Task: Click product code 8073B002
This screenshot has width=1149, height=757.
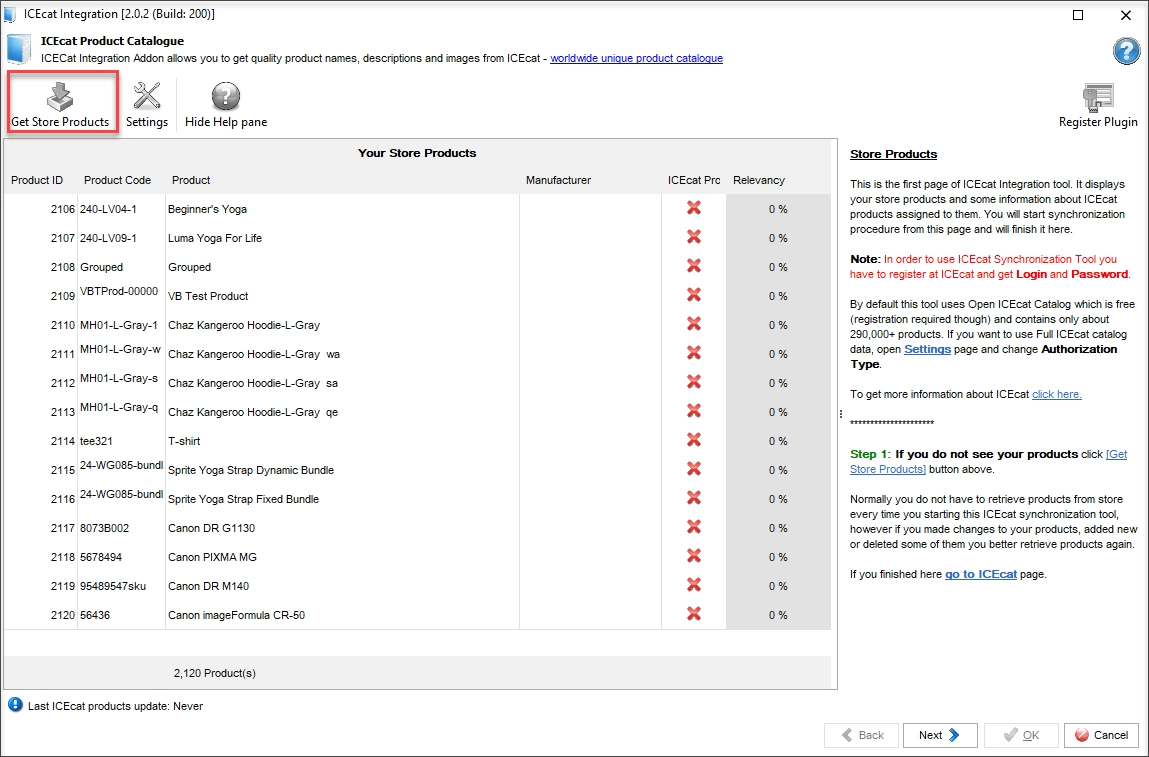Action: tap(105, 528)
